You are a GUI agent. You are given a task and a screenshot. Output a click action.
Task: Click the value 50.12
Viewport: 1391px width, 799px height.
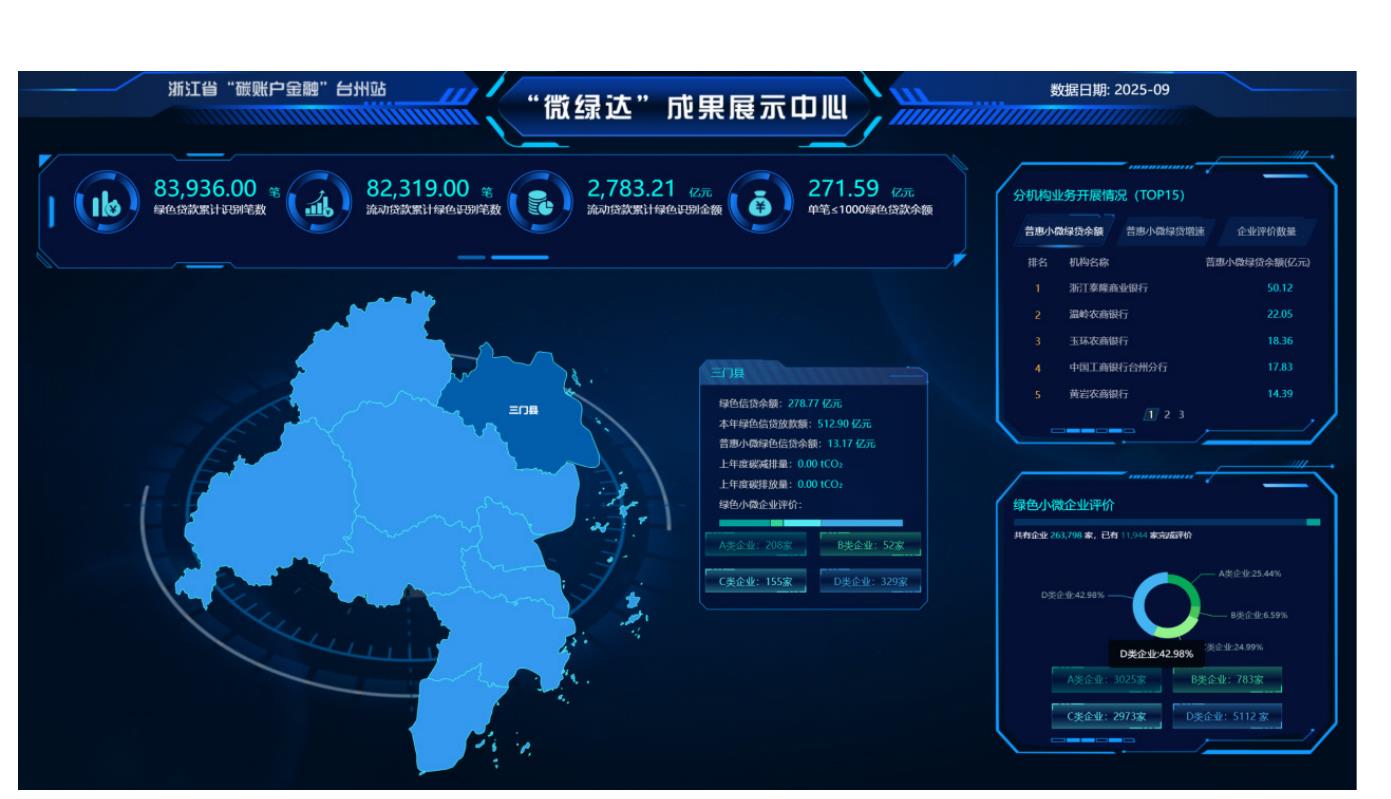coord(1280,288)
